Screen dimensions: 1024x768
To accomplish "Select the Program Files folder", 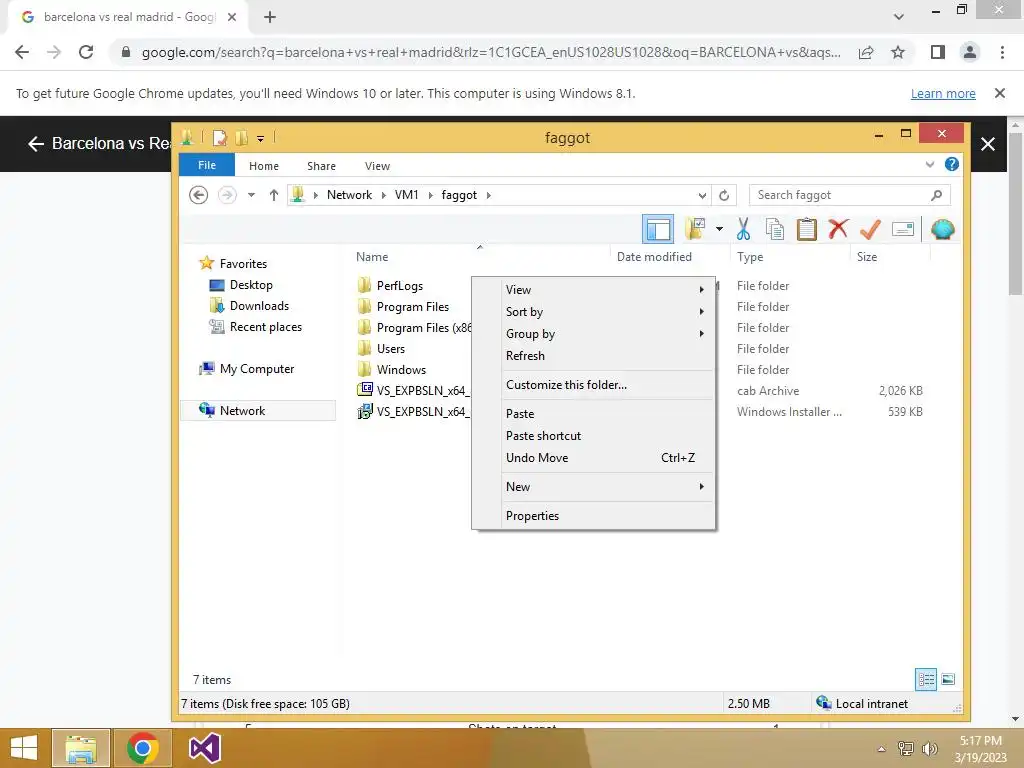I will (413, 307).
